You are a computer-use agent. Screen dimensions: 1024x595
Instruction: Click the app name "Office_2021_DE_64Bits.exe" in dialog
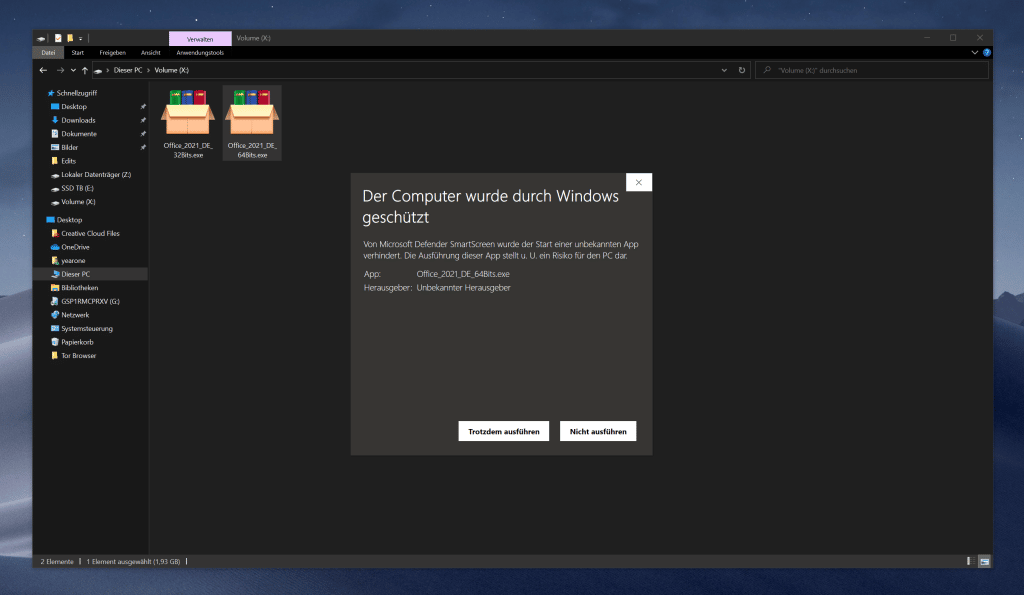point(463,274)
